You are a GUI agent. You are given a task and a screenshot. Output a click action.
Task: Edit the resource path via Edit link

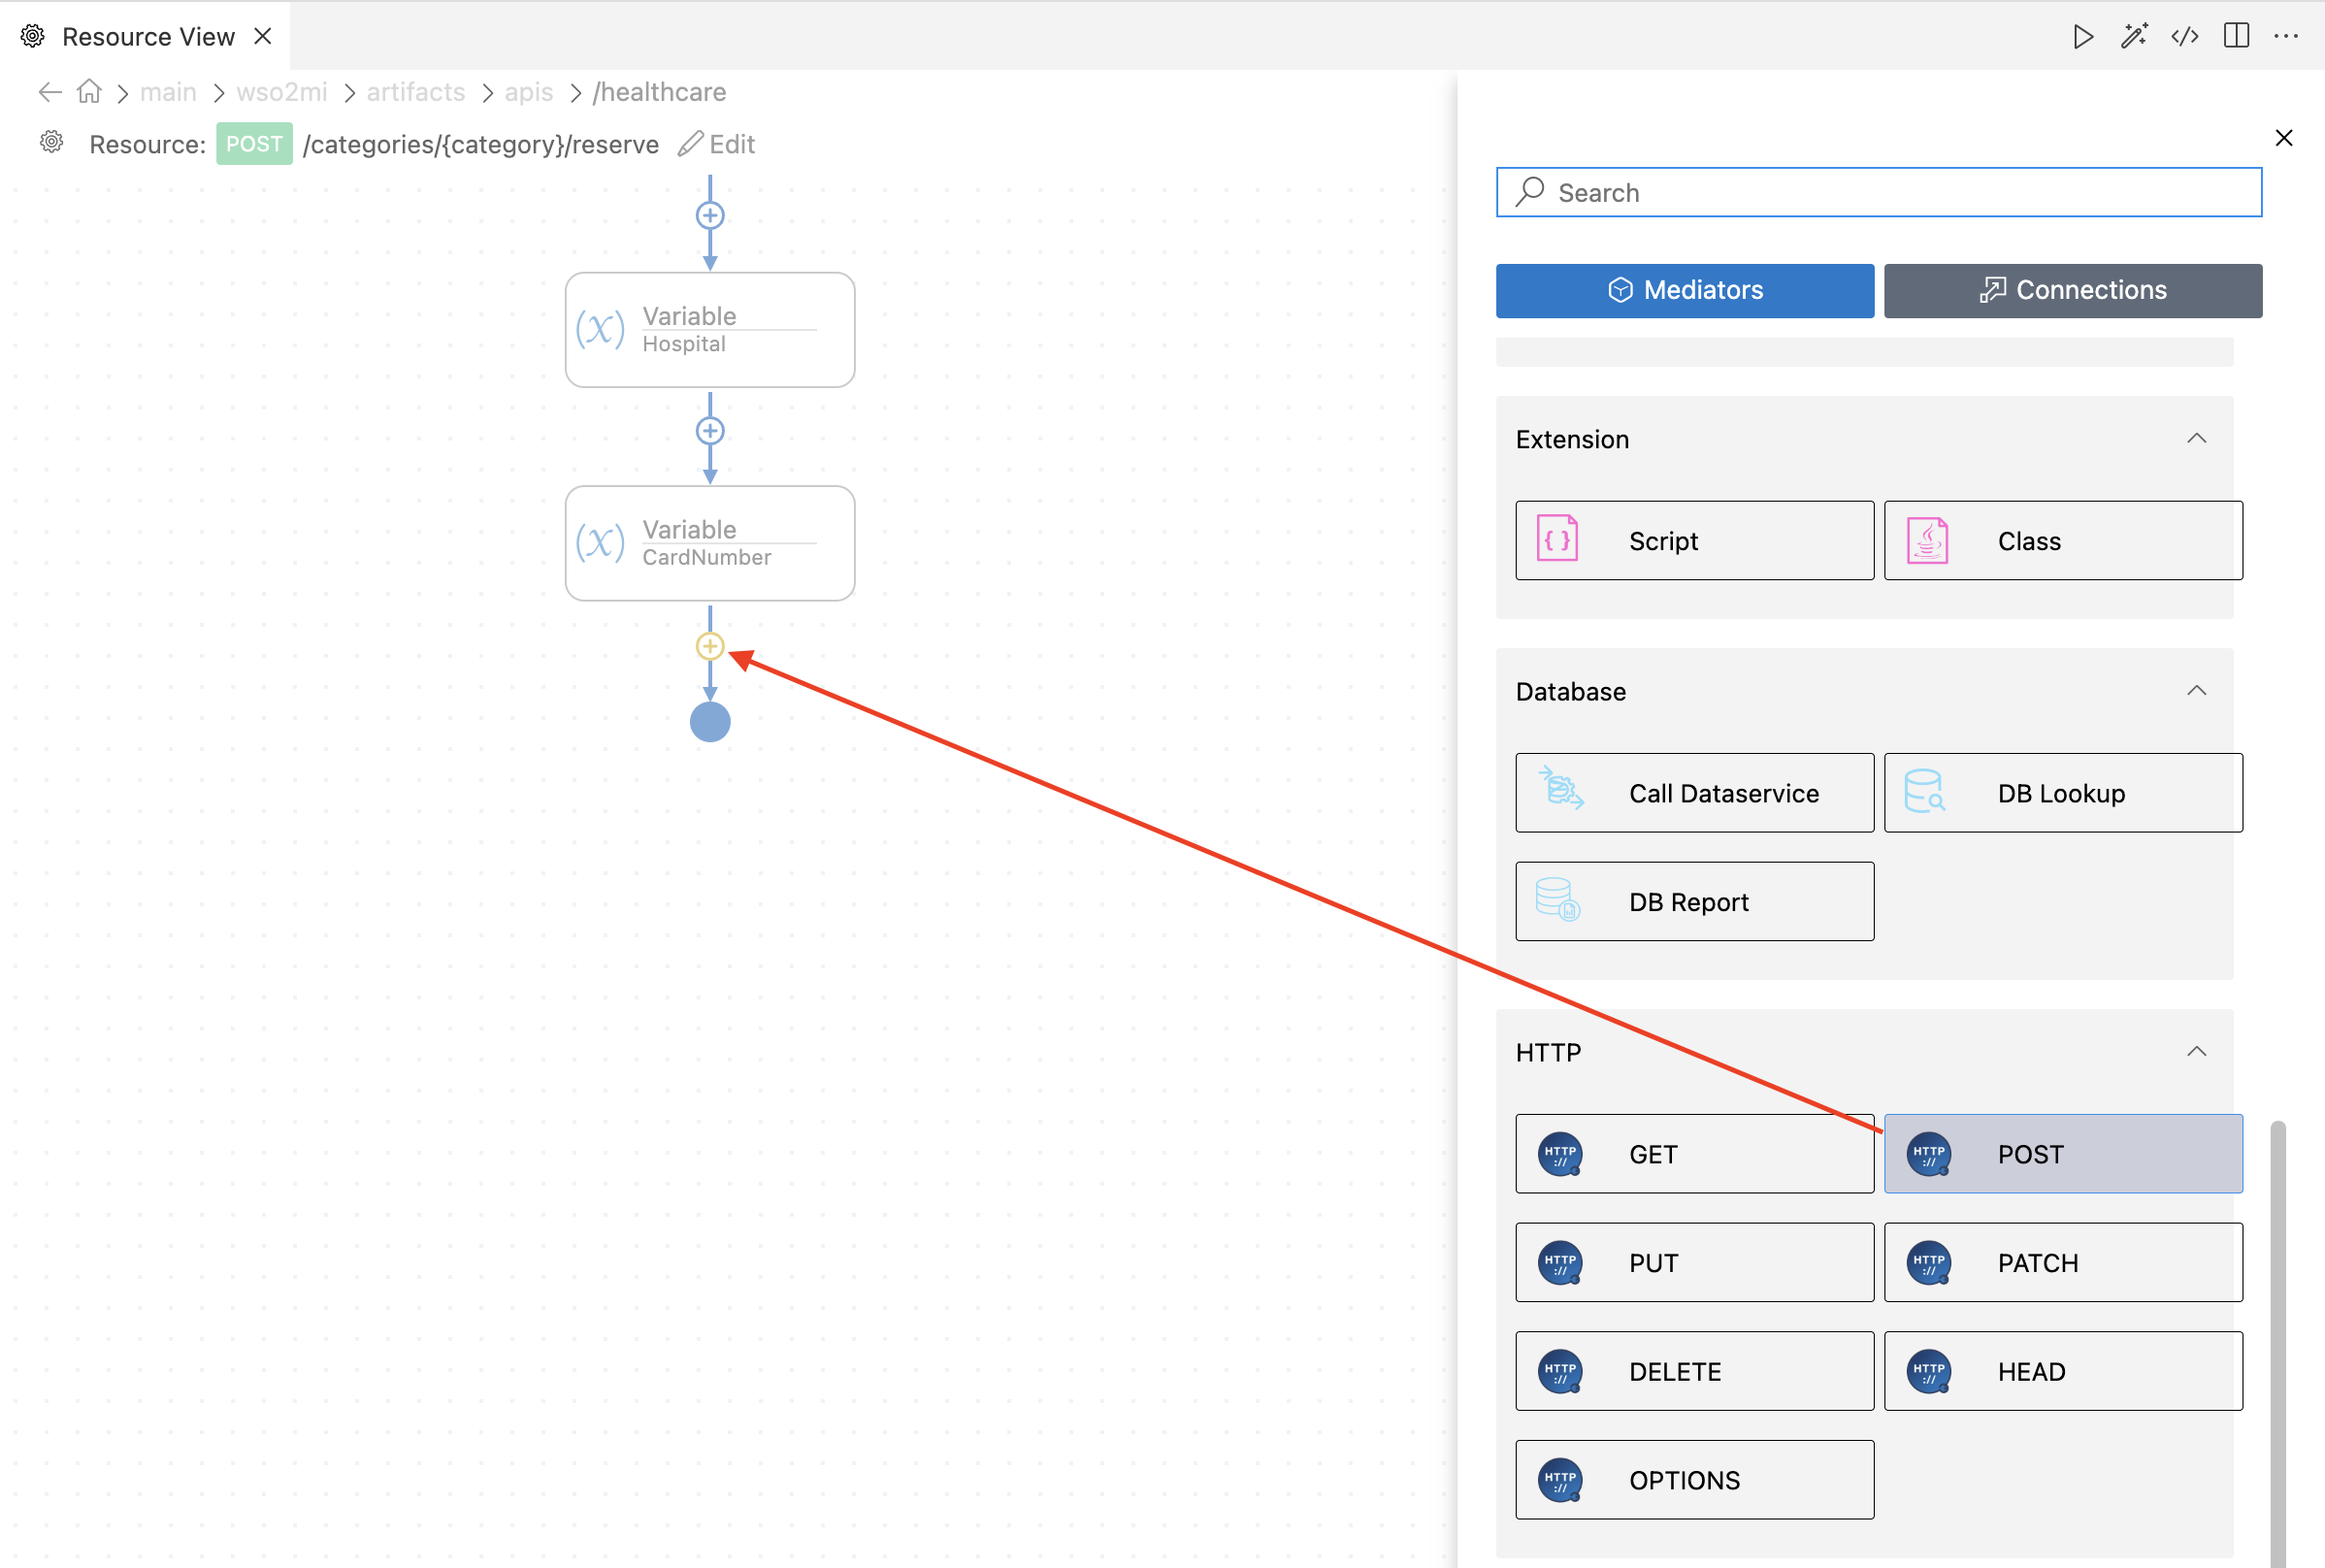coord(716,144)
